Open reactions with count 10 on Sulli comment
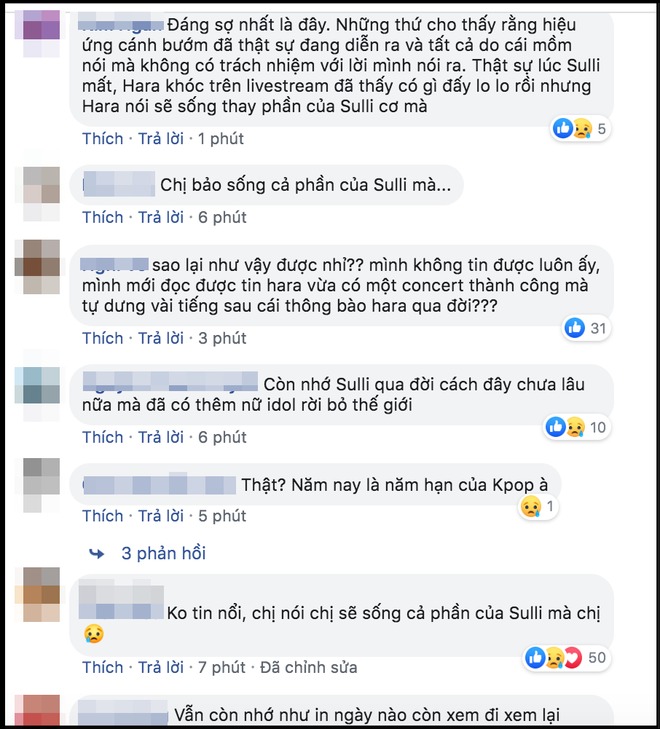 pyautogui.click(x=577, y=427)
